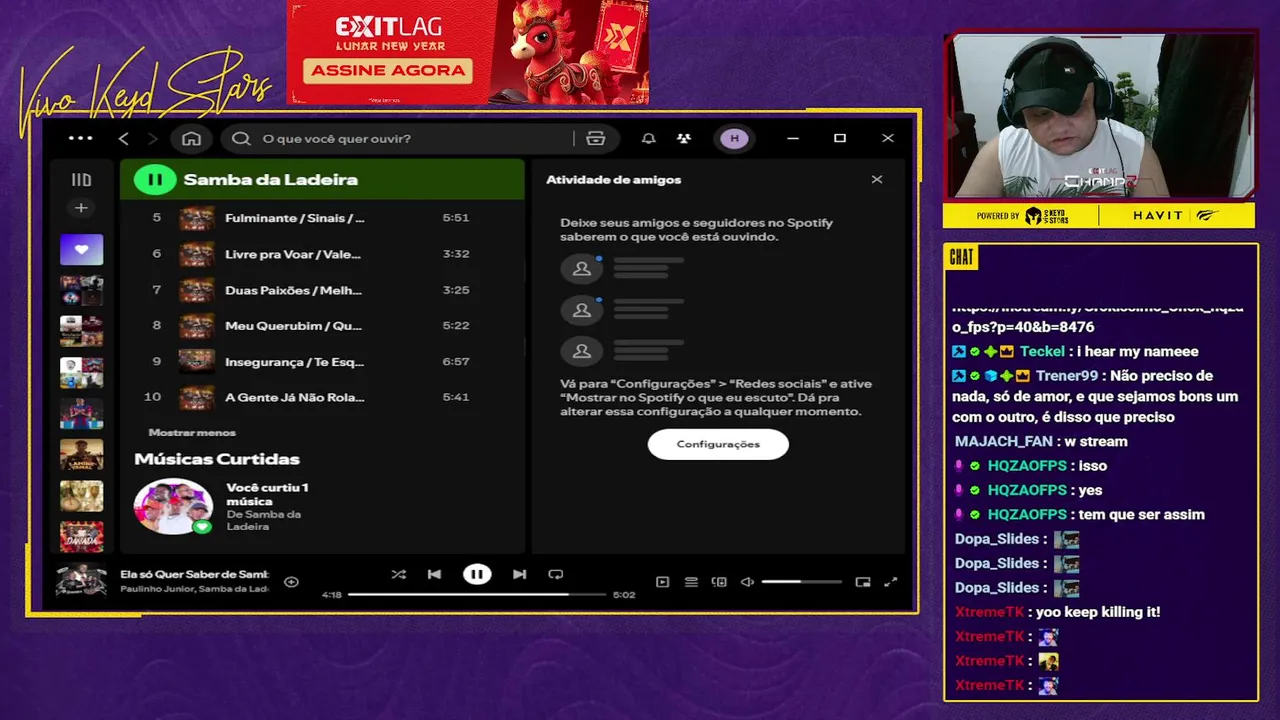Open Connect to a device

point(719,581)
